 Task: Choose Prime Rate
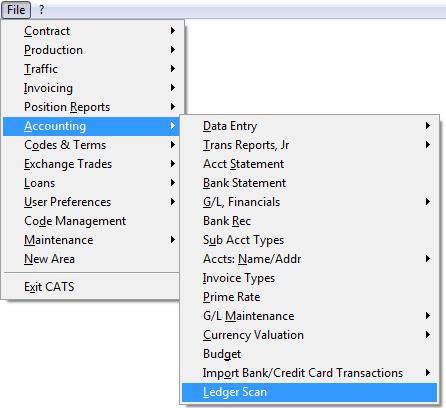click(x=309, y=297)
